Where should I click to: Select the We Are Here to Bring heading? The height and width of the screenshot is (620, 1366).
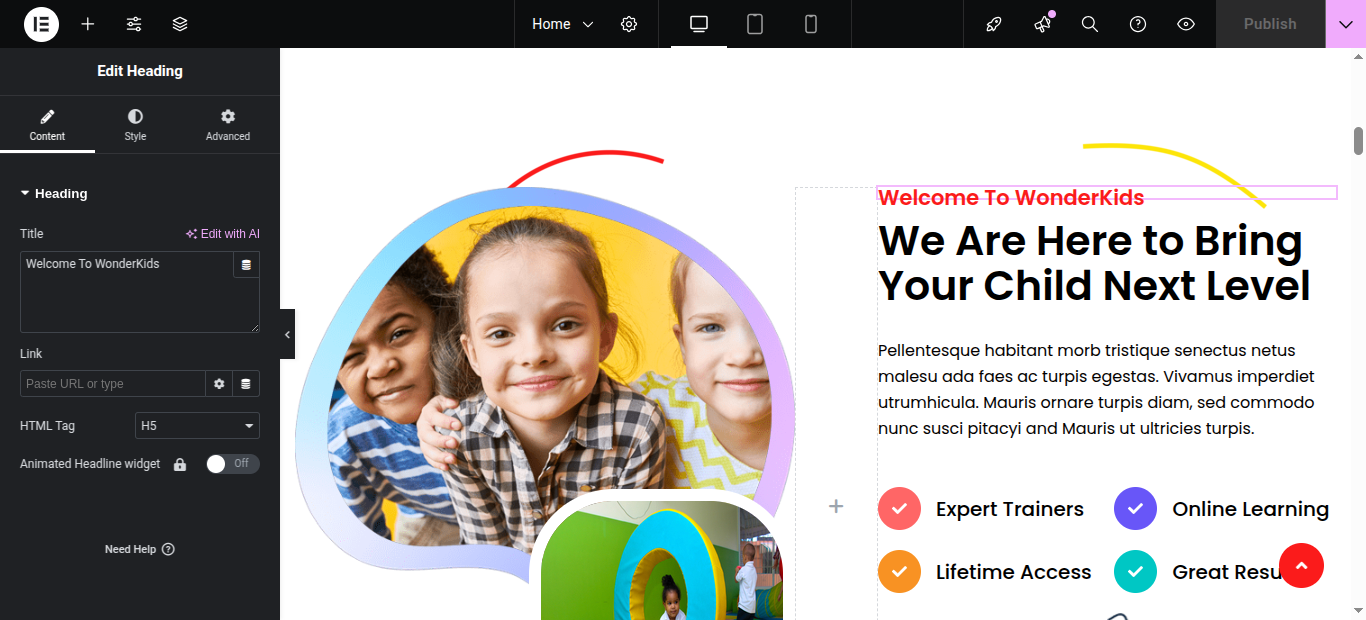pos(1094,263)
